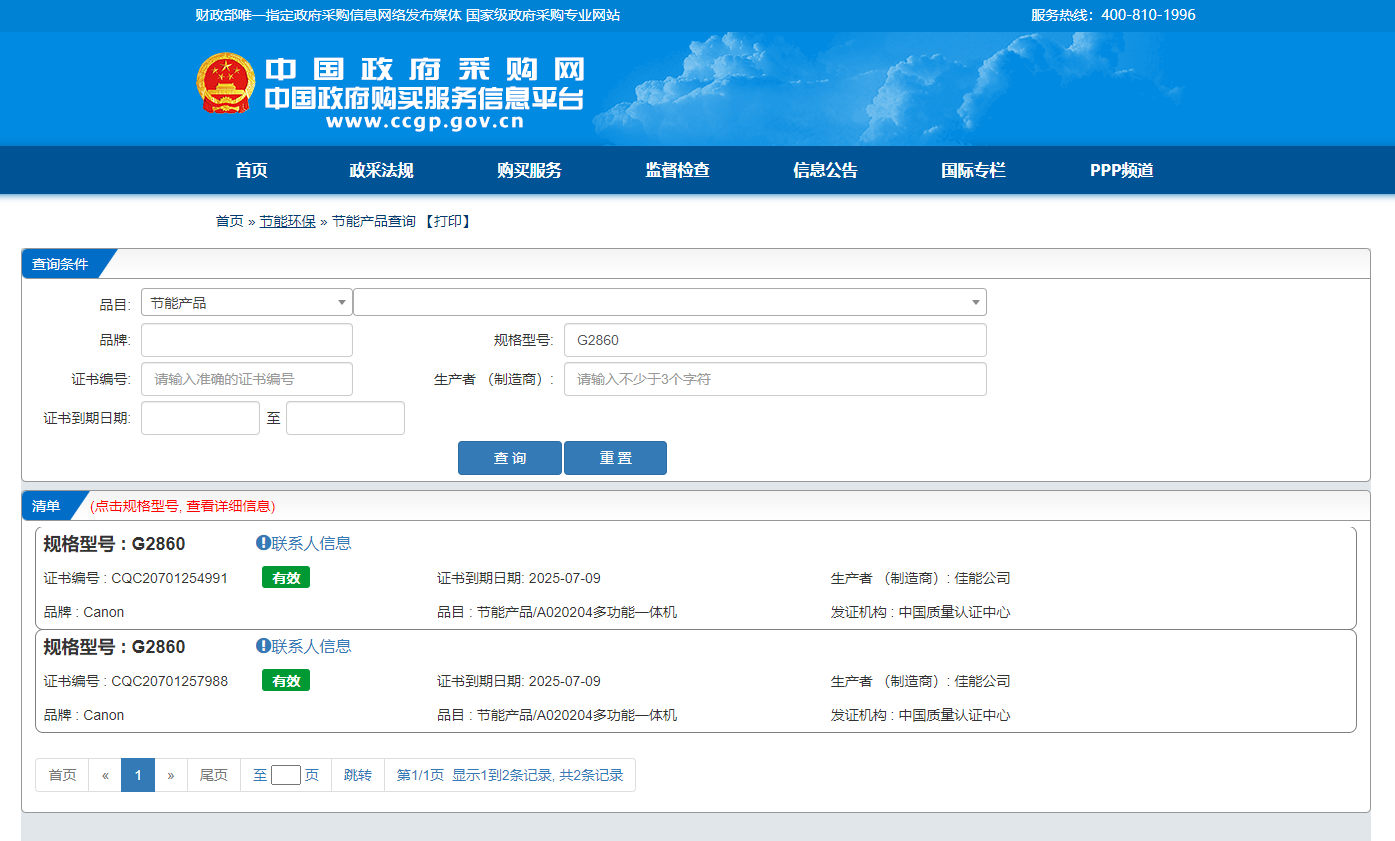Click the 生产者(制造商) input field
The image size is (1395, 841).
point(774,379)
